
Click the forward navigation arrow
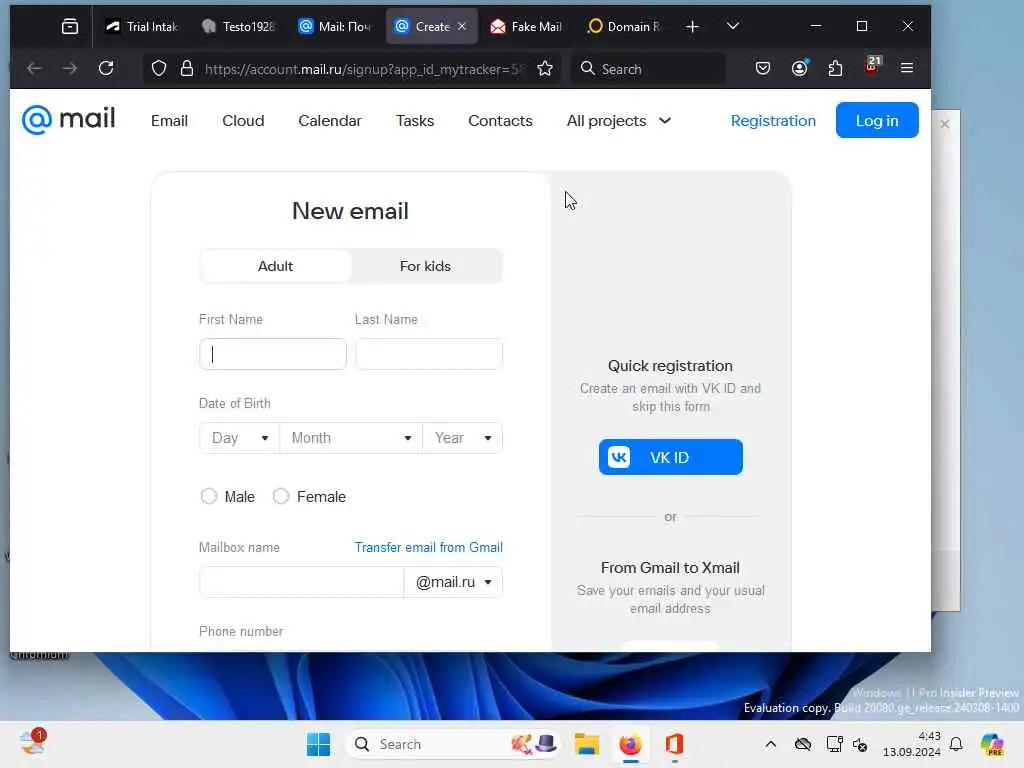tap(70, 68)
